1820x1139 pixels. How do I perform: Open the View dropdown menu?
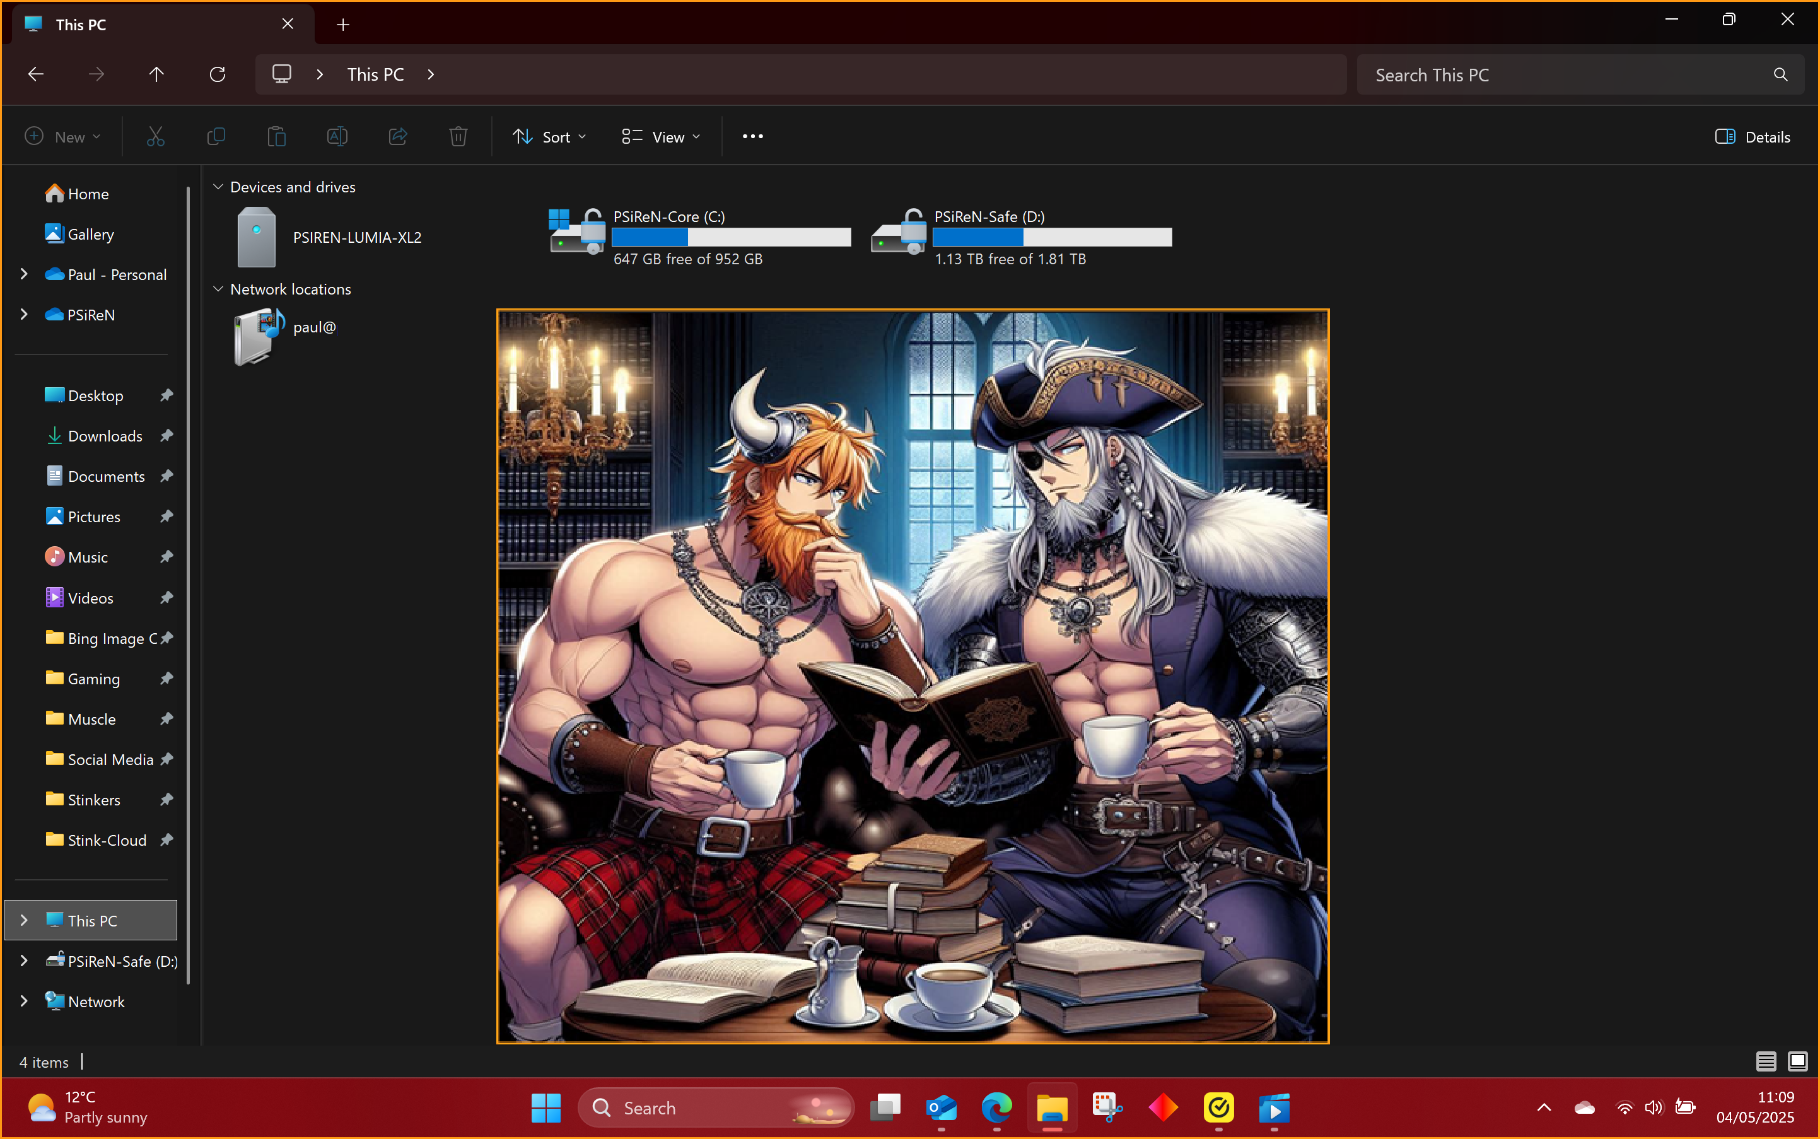[660, 137]
